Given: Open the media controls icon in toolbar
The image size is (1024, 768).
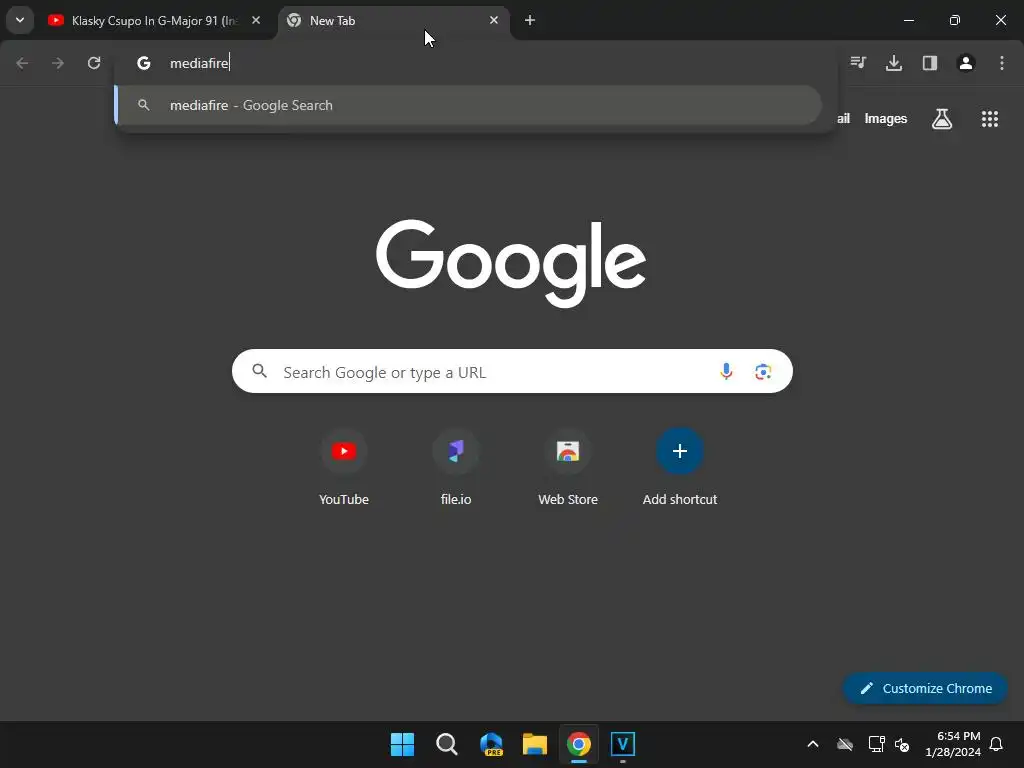Looking at the screenshot, I should (858, 63).
